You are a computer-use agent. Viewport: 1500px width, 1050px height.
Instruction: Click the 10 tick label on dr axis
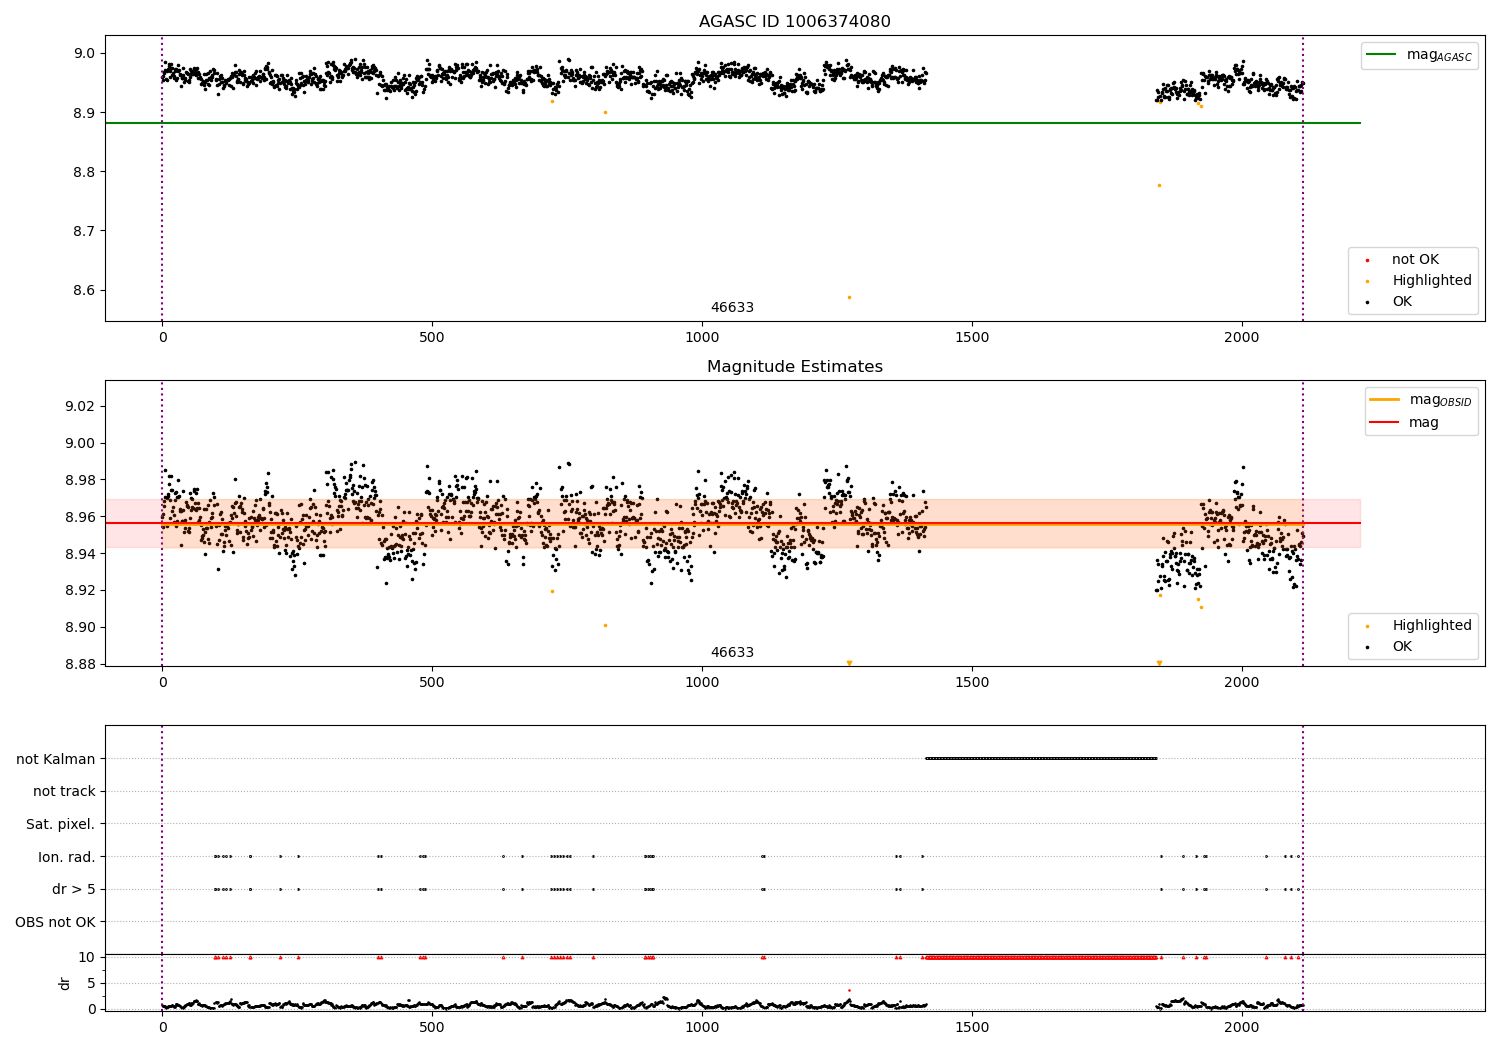click(87, 957)
